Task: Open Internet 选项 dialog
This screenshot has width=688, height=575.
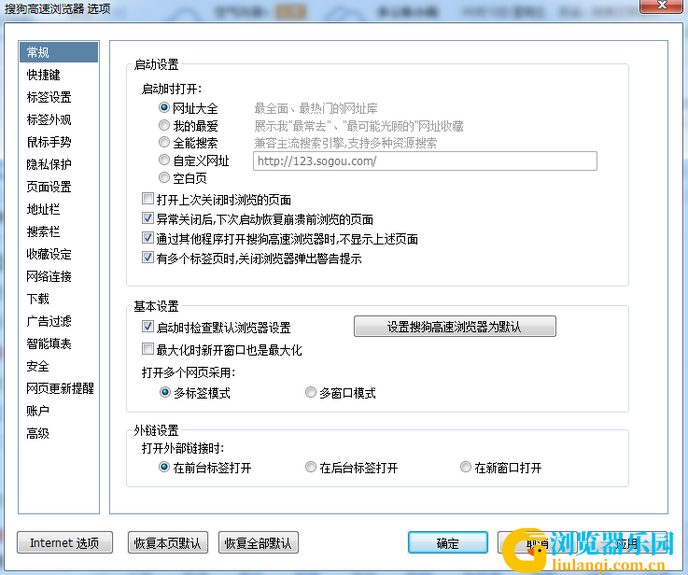Action: [64, 543]
